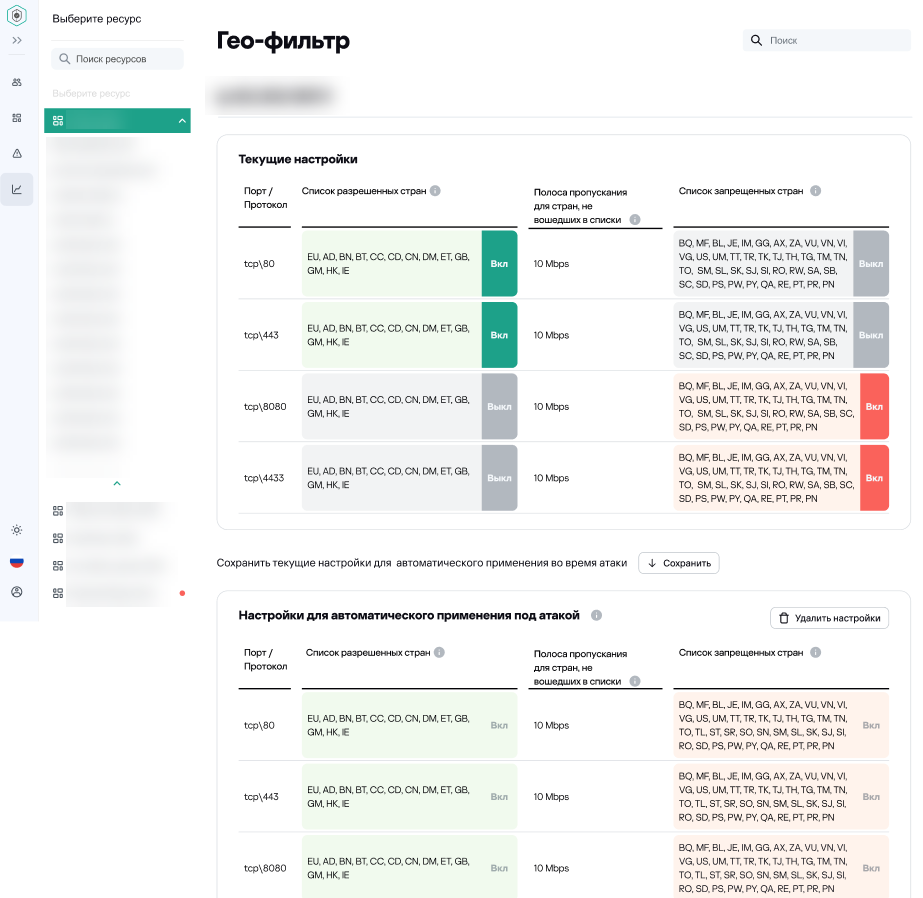Open the chart analytics icon in sidebar
The image size is (923, 898).
[17, 189]
